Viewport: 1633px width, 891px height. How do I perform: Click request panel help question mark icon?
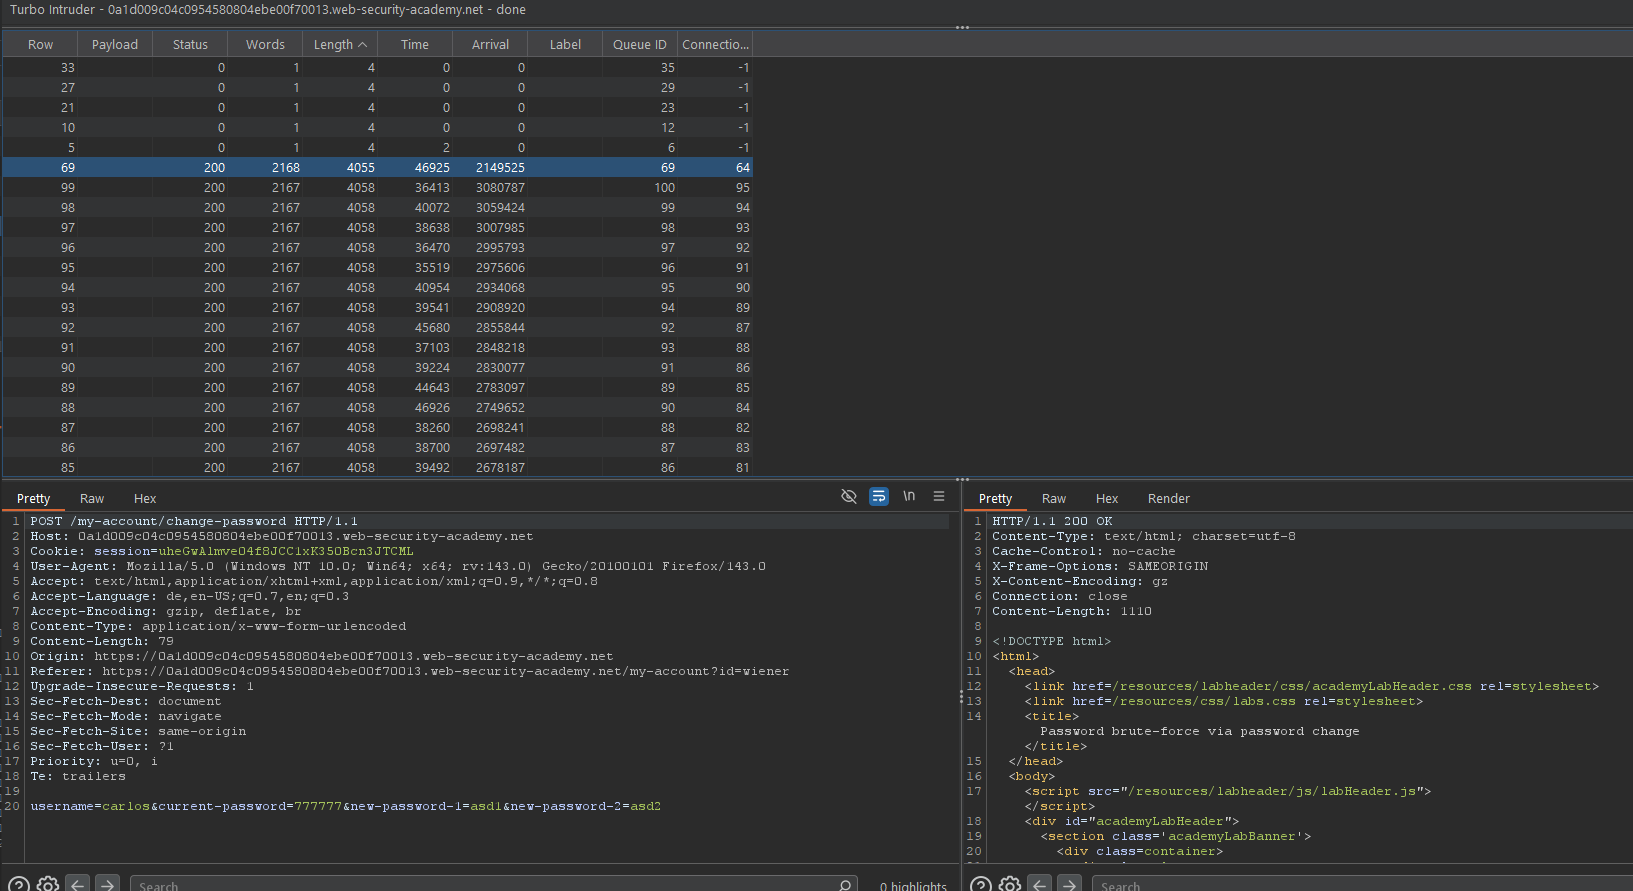18,884
